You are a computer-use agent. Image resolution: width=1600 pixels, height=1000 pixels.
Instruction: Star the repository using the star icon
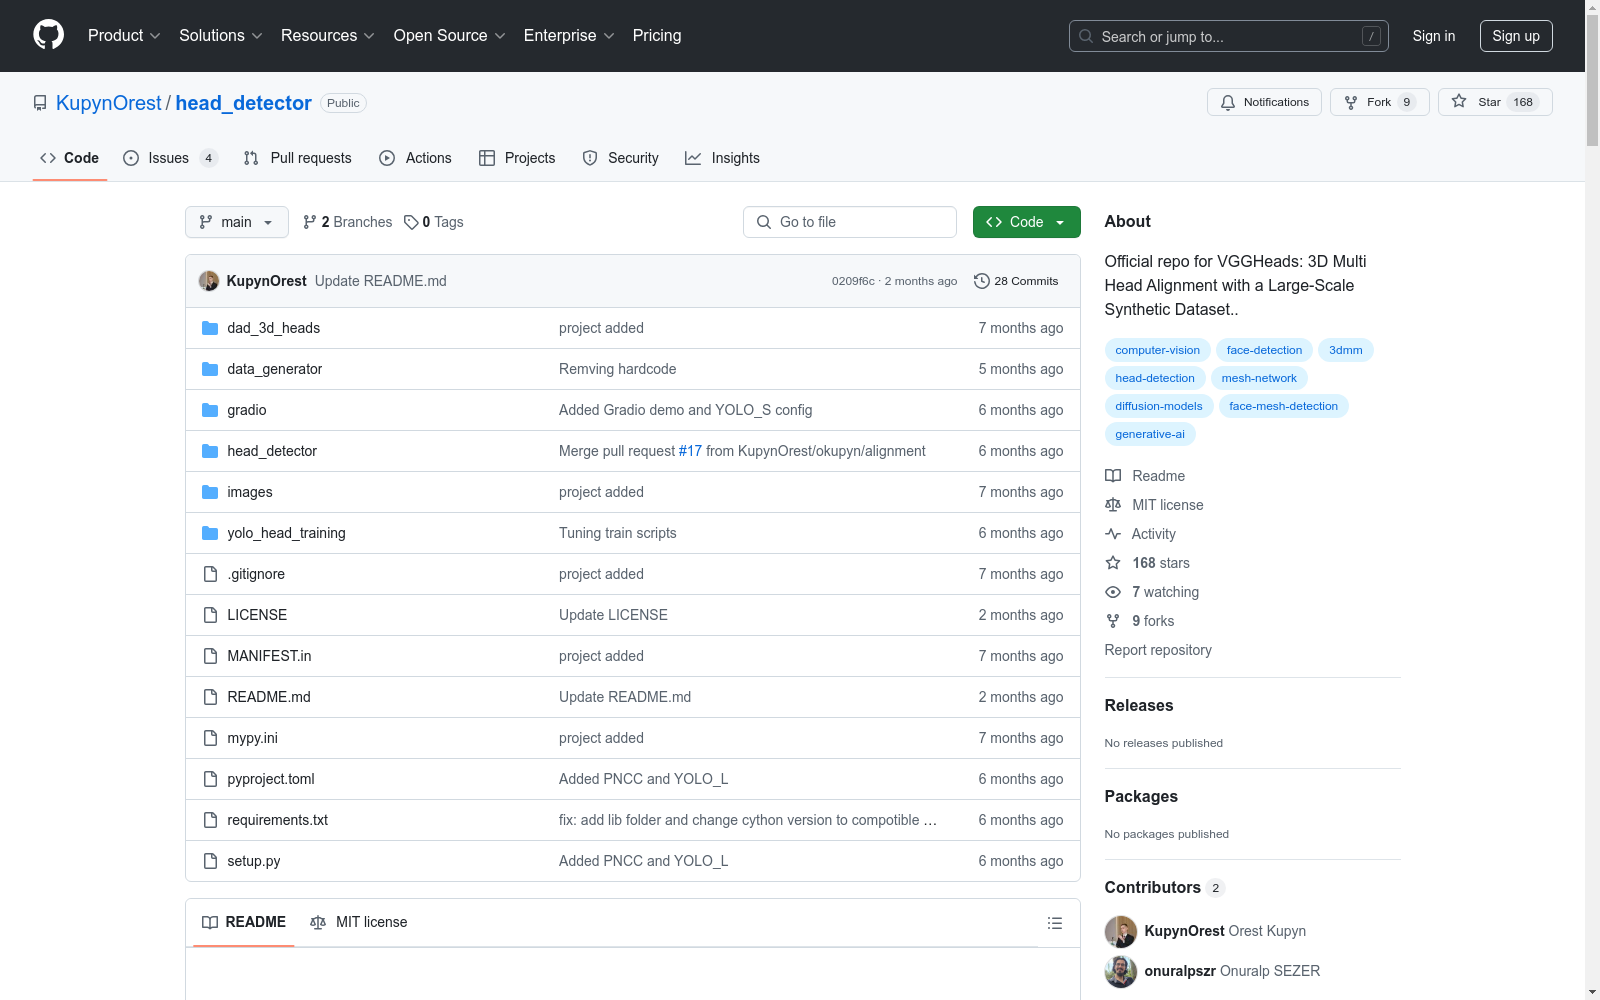(1459, 102)
